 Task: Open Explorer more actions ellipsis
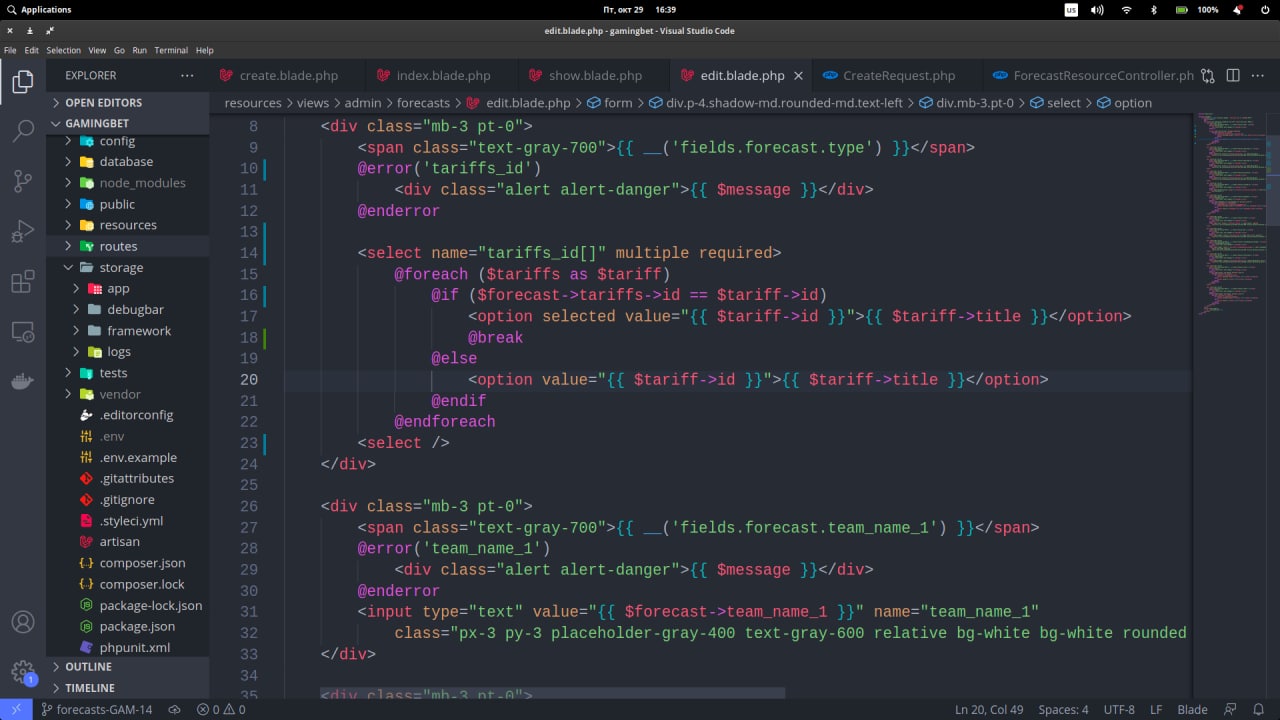[187, 75]
